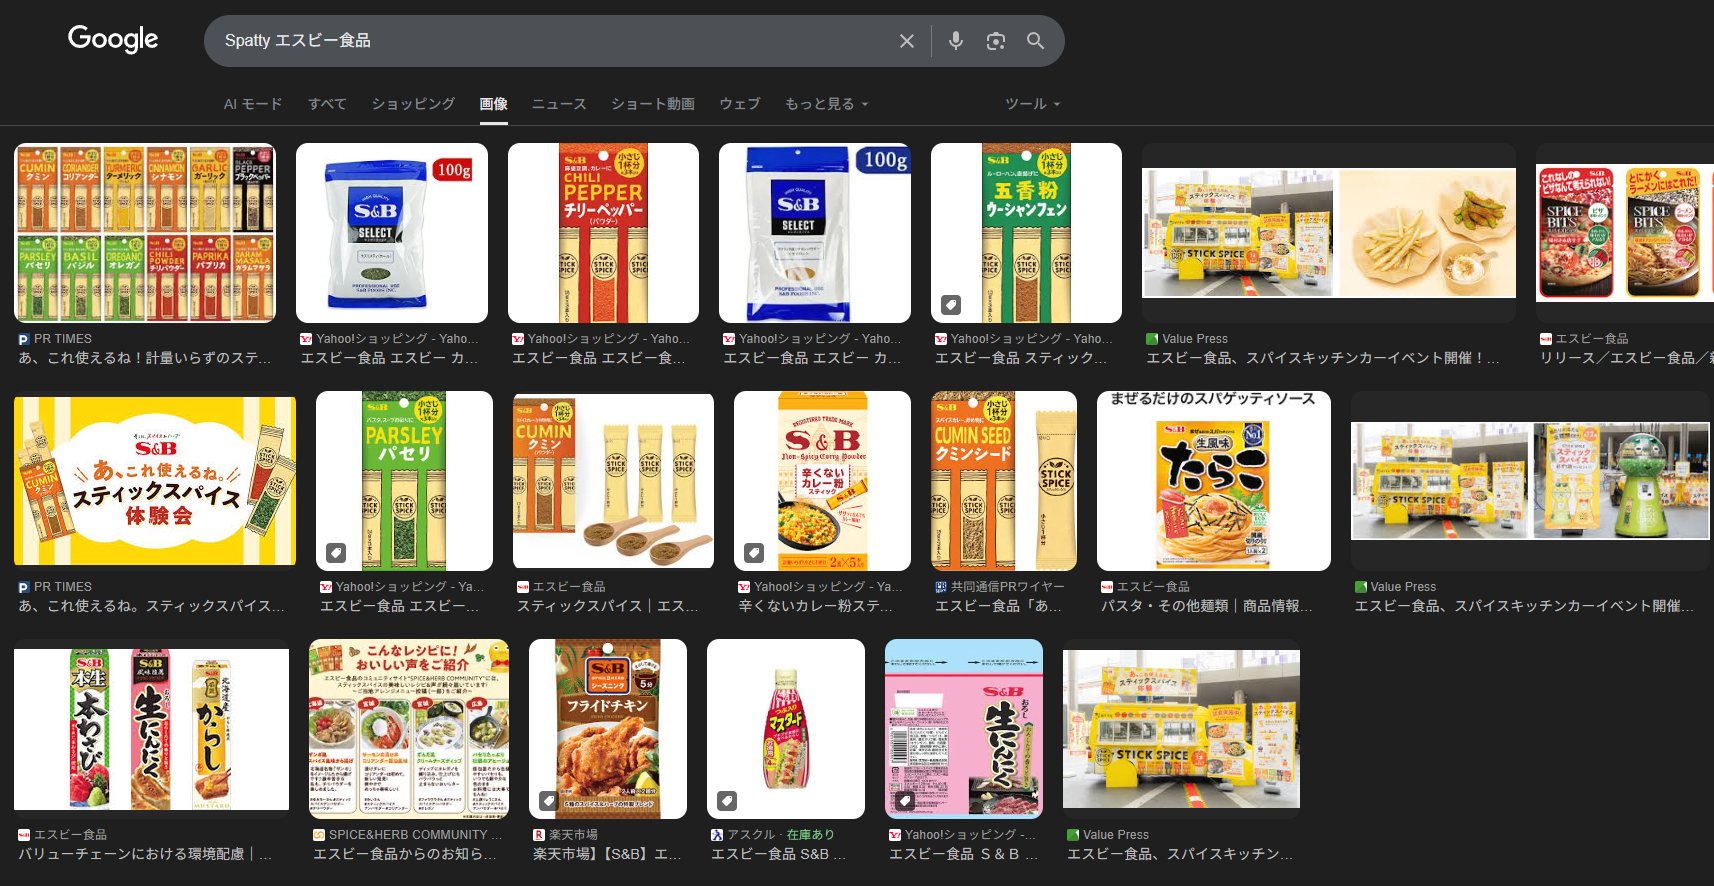The width and height of the screenshot is (1714, 886).
Task: Open the ツール dropdown menu
Action: point(1032,104)
